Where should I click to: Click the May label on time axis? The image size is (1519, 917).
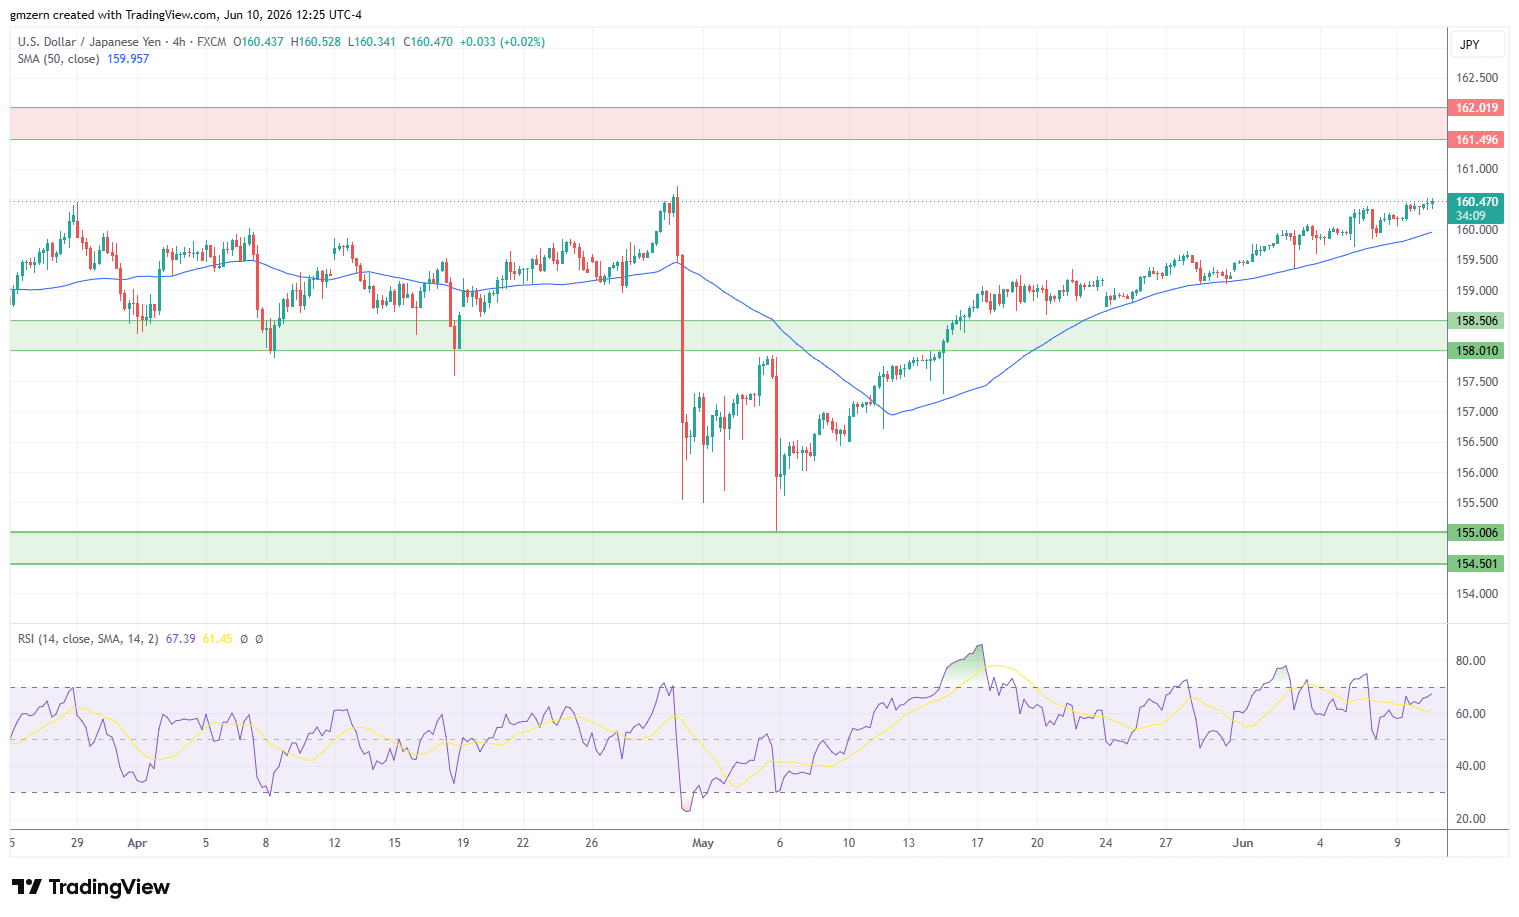tap(703, 843)
